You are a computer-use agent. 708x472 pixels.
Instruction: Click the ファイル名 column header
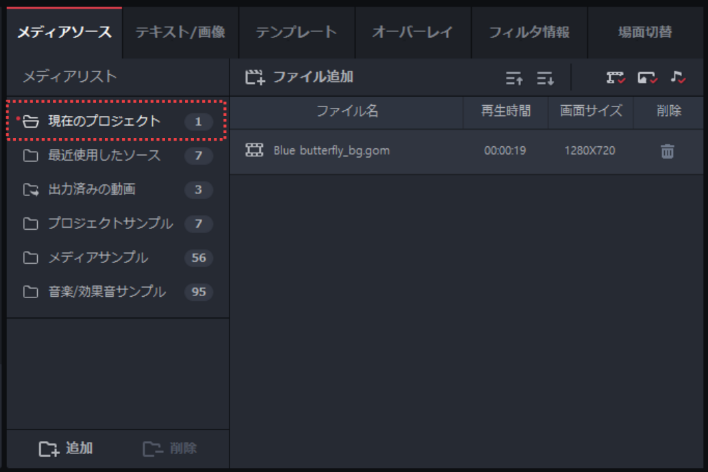347,112
